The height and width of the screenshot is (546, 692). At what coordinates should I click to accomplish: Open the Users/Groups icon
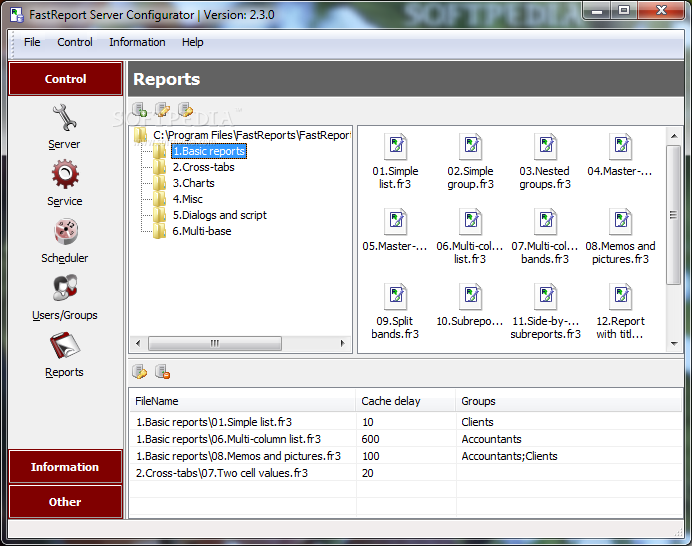[65, 288]
